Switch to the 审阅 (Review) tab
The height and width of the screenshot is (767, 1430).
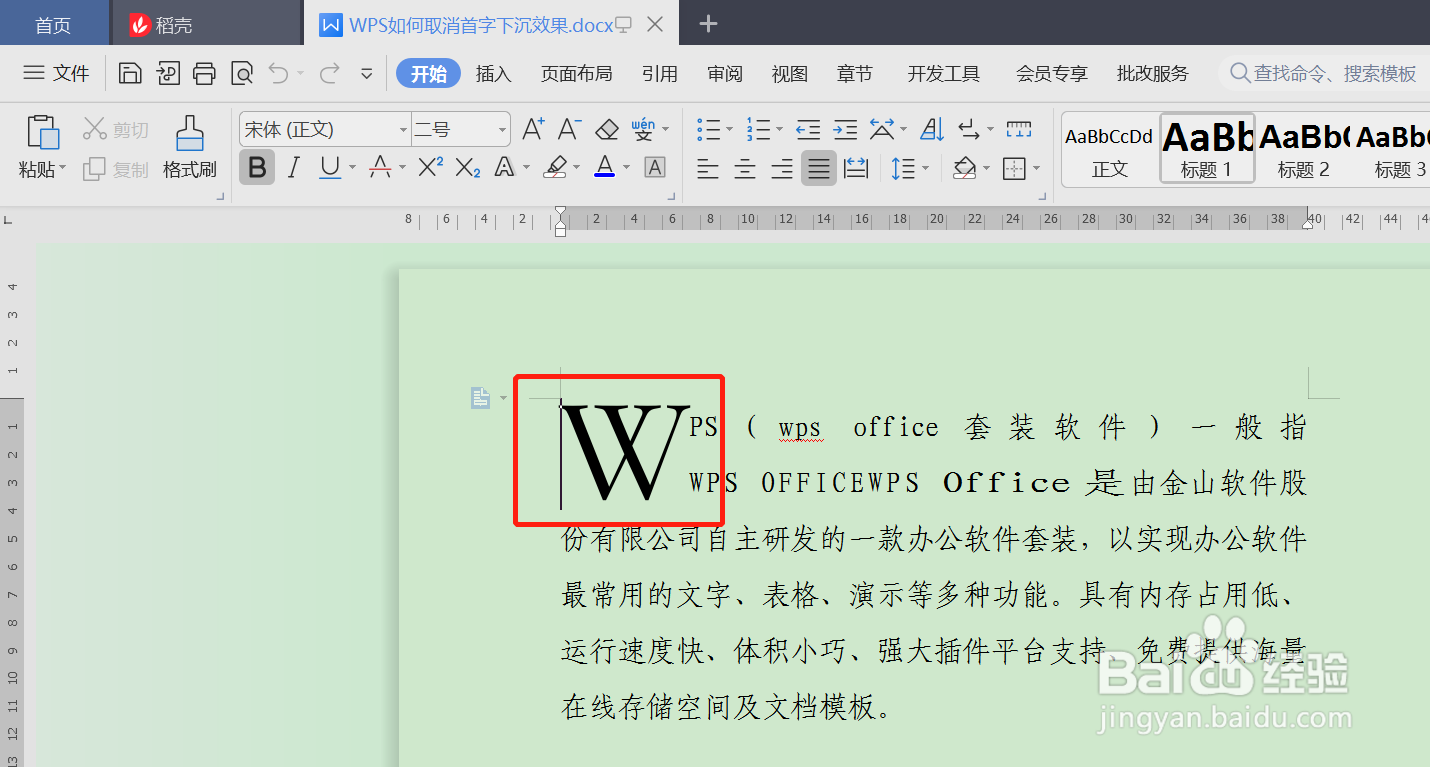pyautogui.click(x=725, y=74)
